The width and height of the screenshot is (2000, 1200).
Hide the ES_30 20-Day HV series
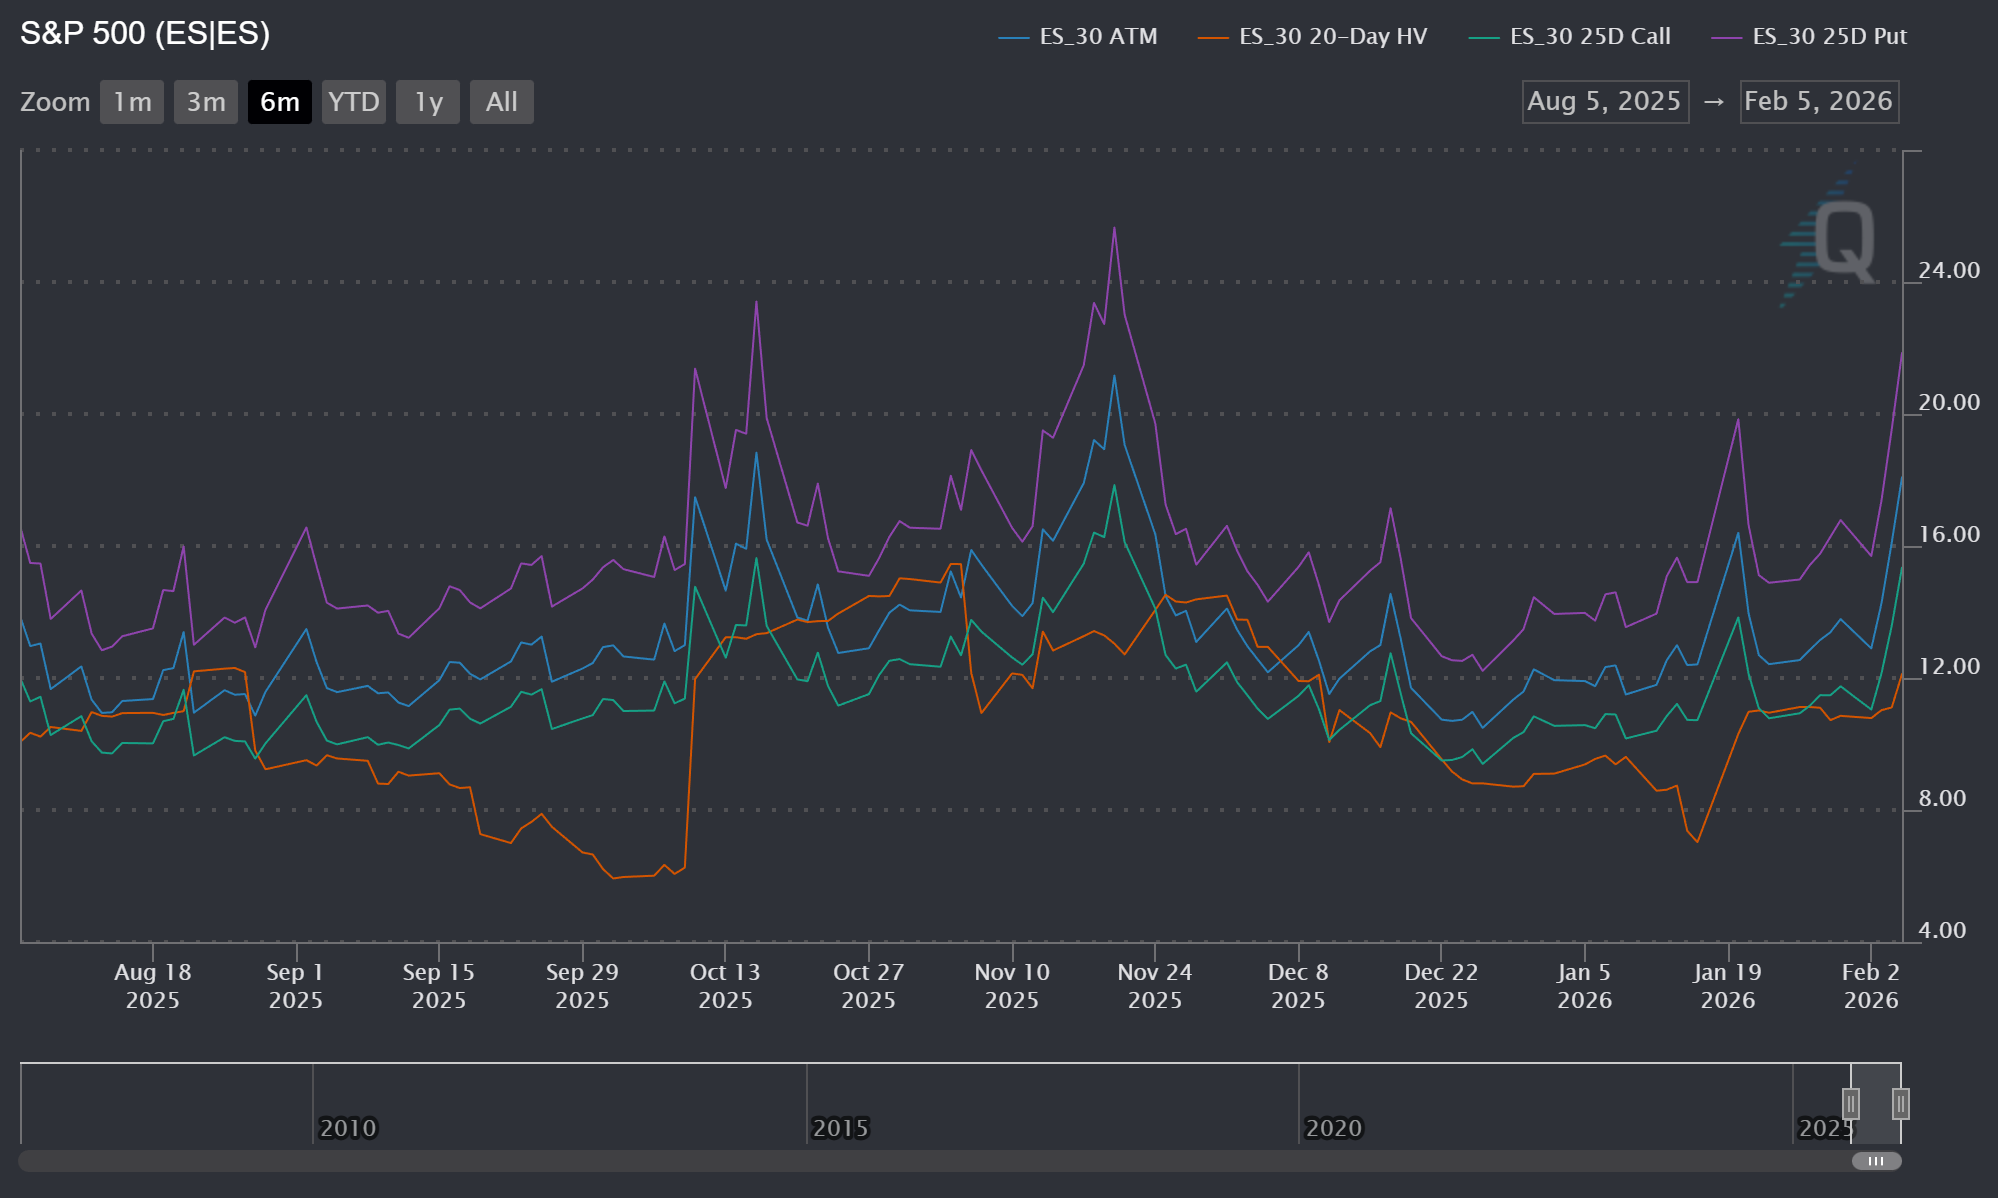[1332, 37]
